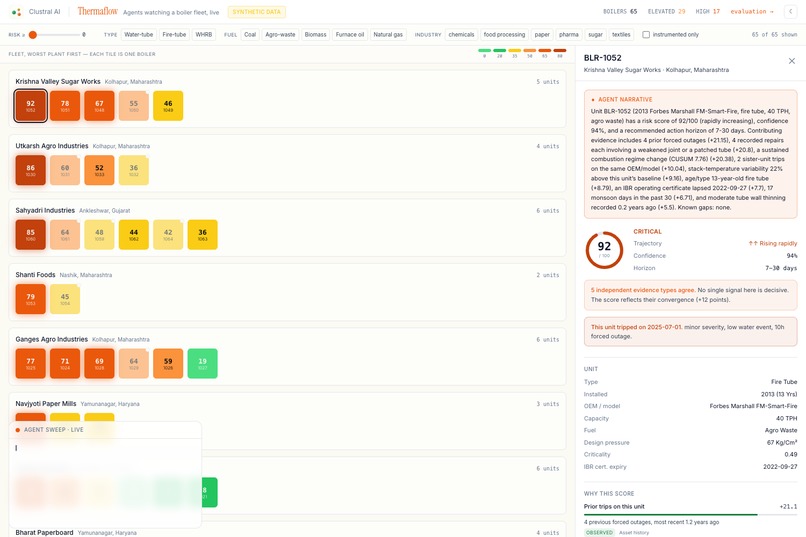Image resolution: width=806 pixels, height=537 pixels.
Task: Click the BLR-1052 panel title
Action: [602, 58]
